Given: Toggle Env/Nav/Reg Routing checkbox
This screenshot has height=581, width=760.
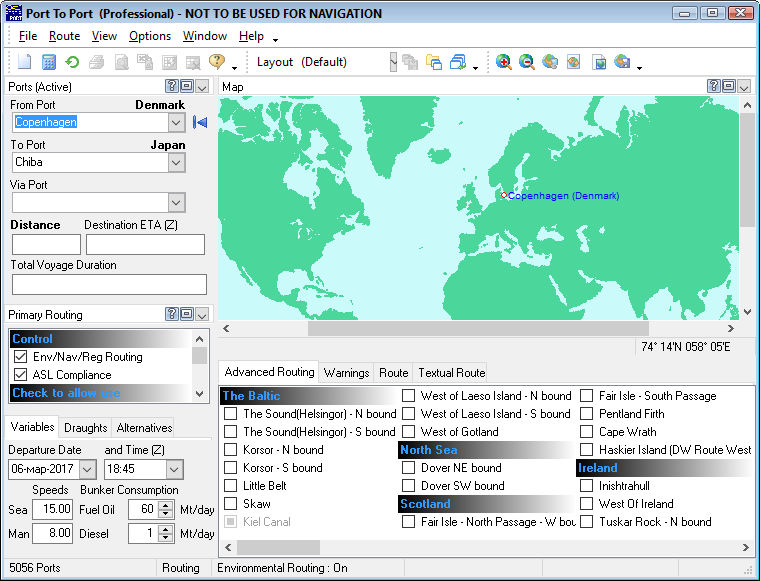Looking at the screenshot, I should click(x=20, y=357).
